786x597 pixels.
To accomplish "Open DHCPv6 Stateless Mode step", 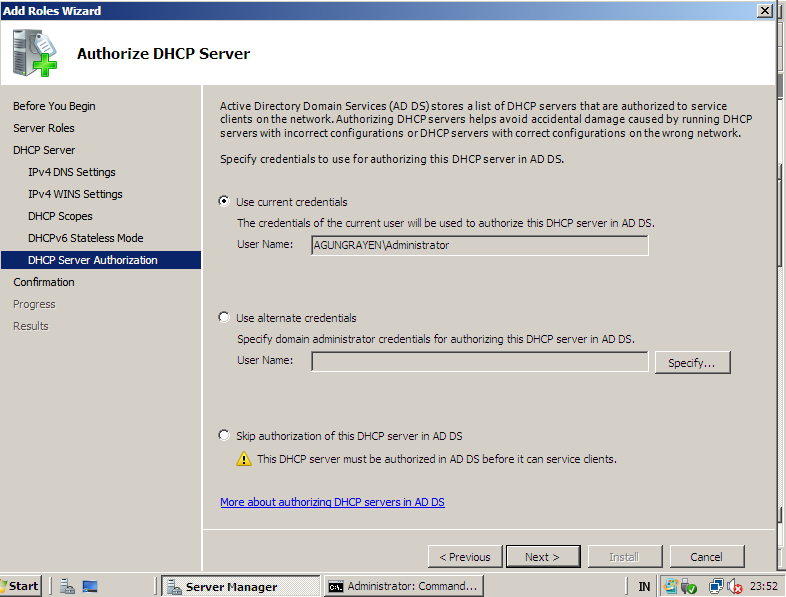I will 86,239.
